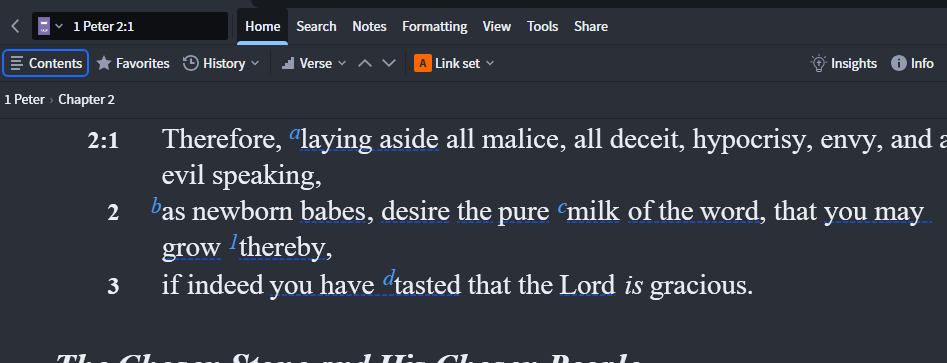Click the 1 Peter breadcrumb
Screen dimensions: 947x363
pos(24,100)
